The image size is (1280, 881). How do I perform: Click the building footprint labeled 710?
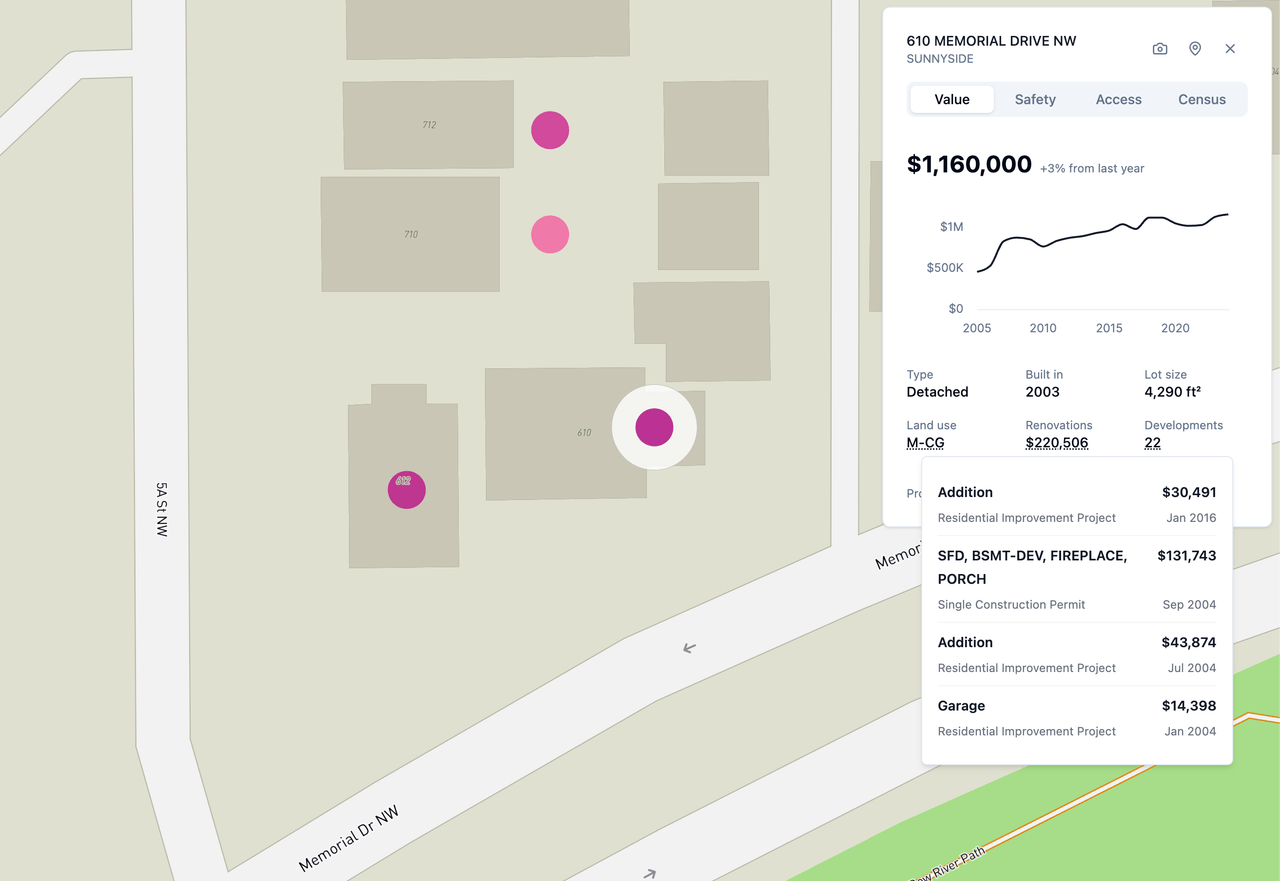pyautogui.click(x=410, y=233)
